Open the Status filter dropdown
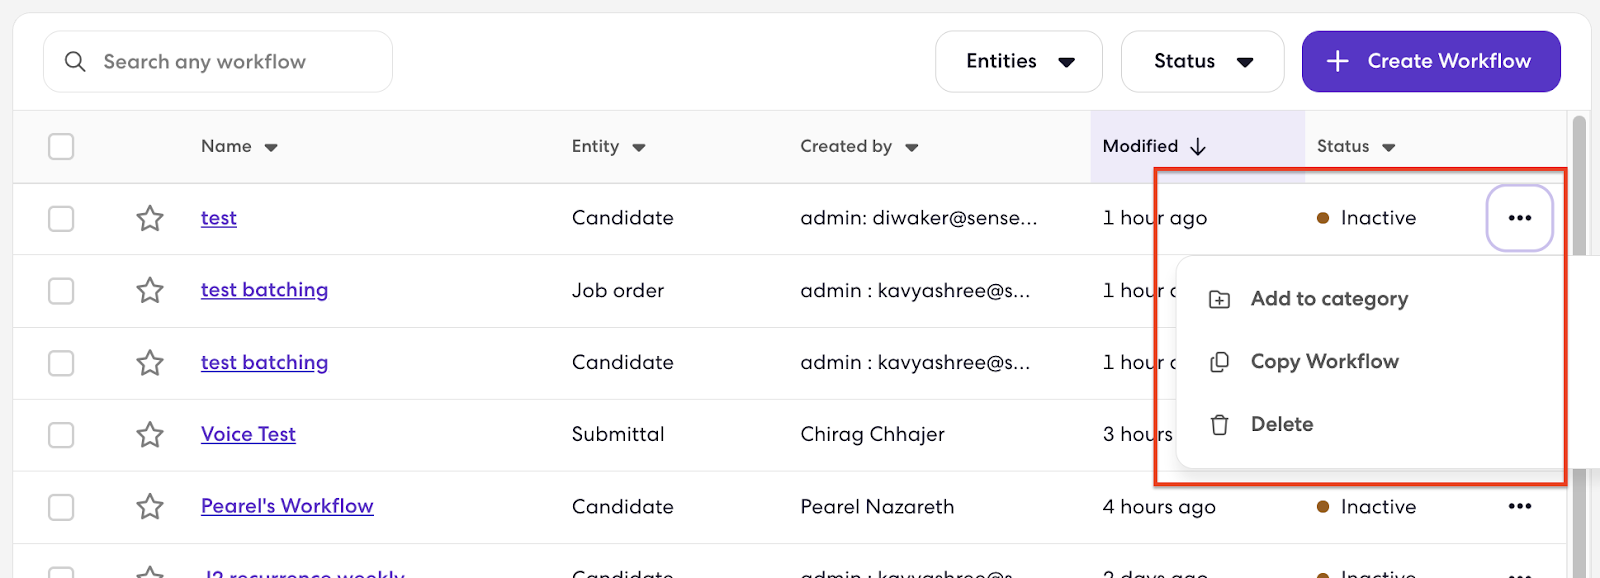This screenshot has height=578, width=1600. click(1201, 61)
